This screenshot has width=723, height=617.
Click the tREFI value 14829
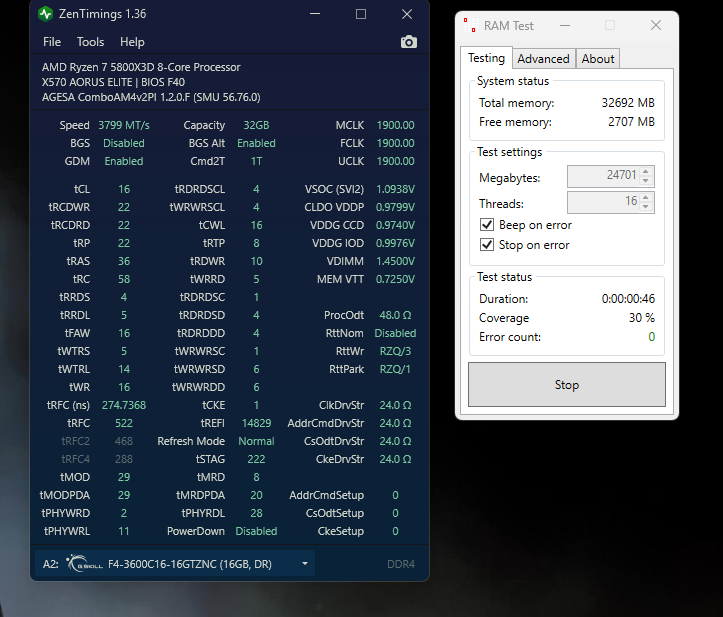[256, 423]
